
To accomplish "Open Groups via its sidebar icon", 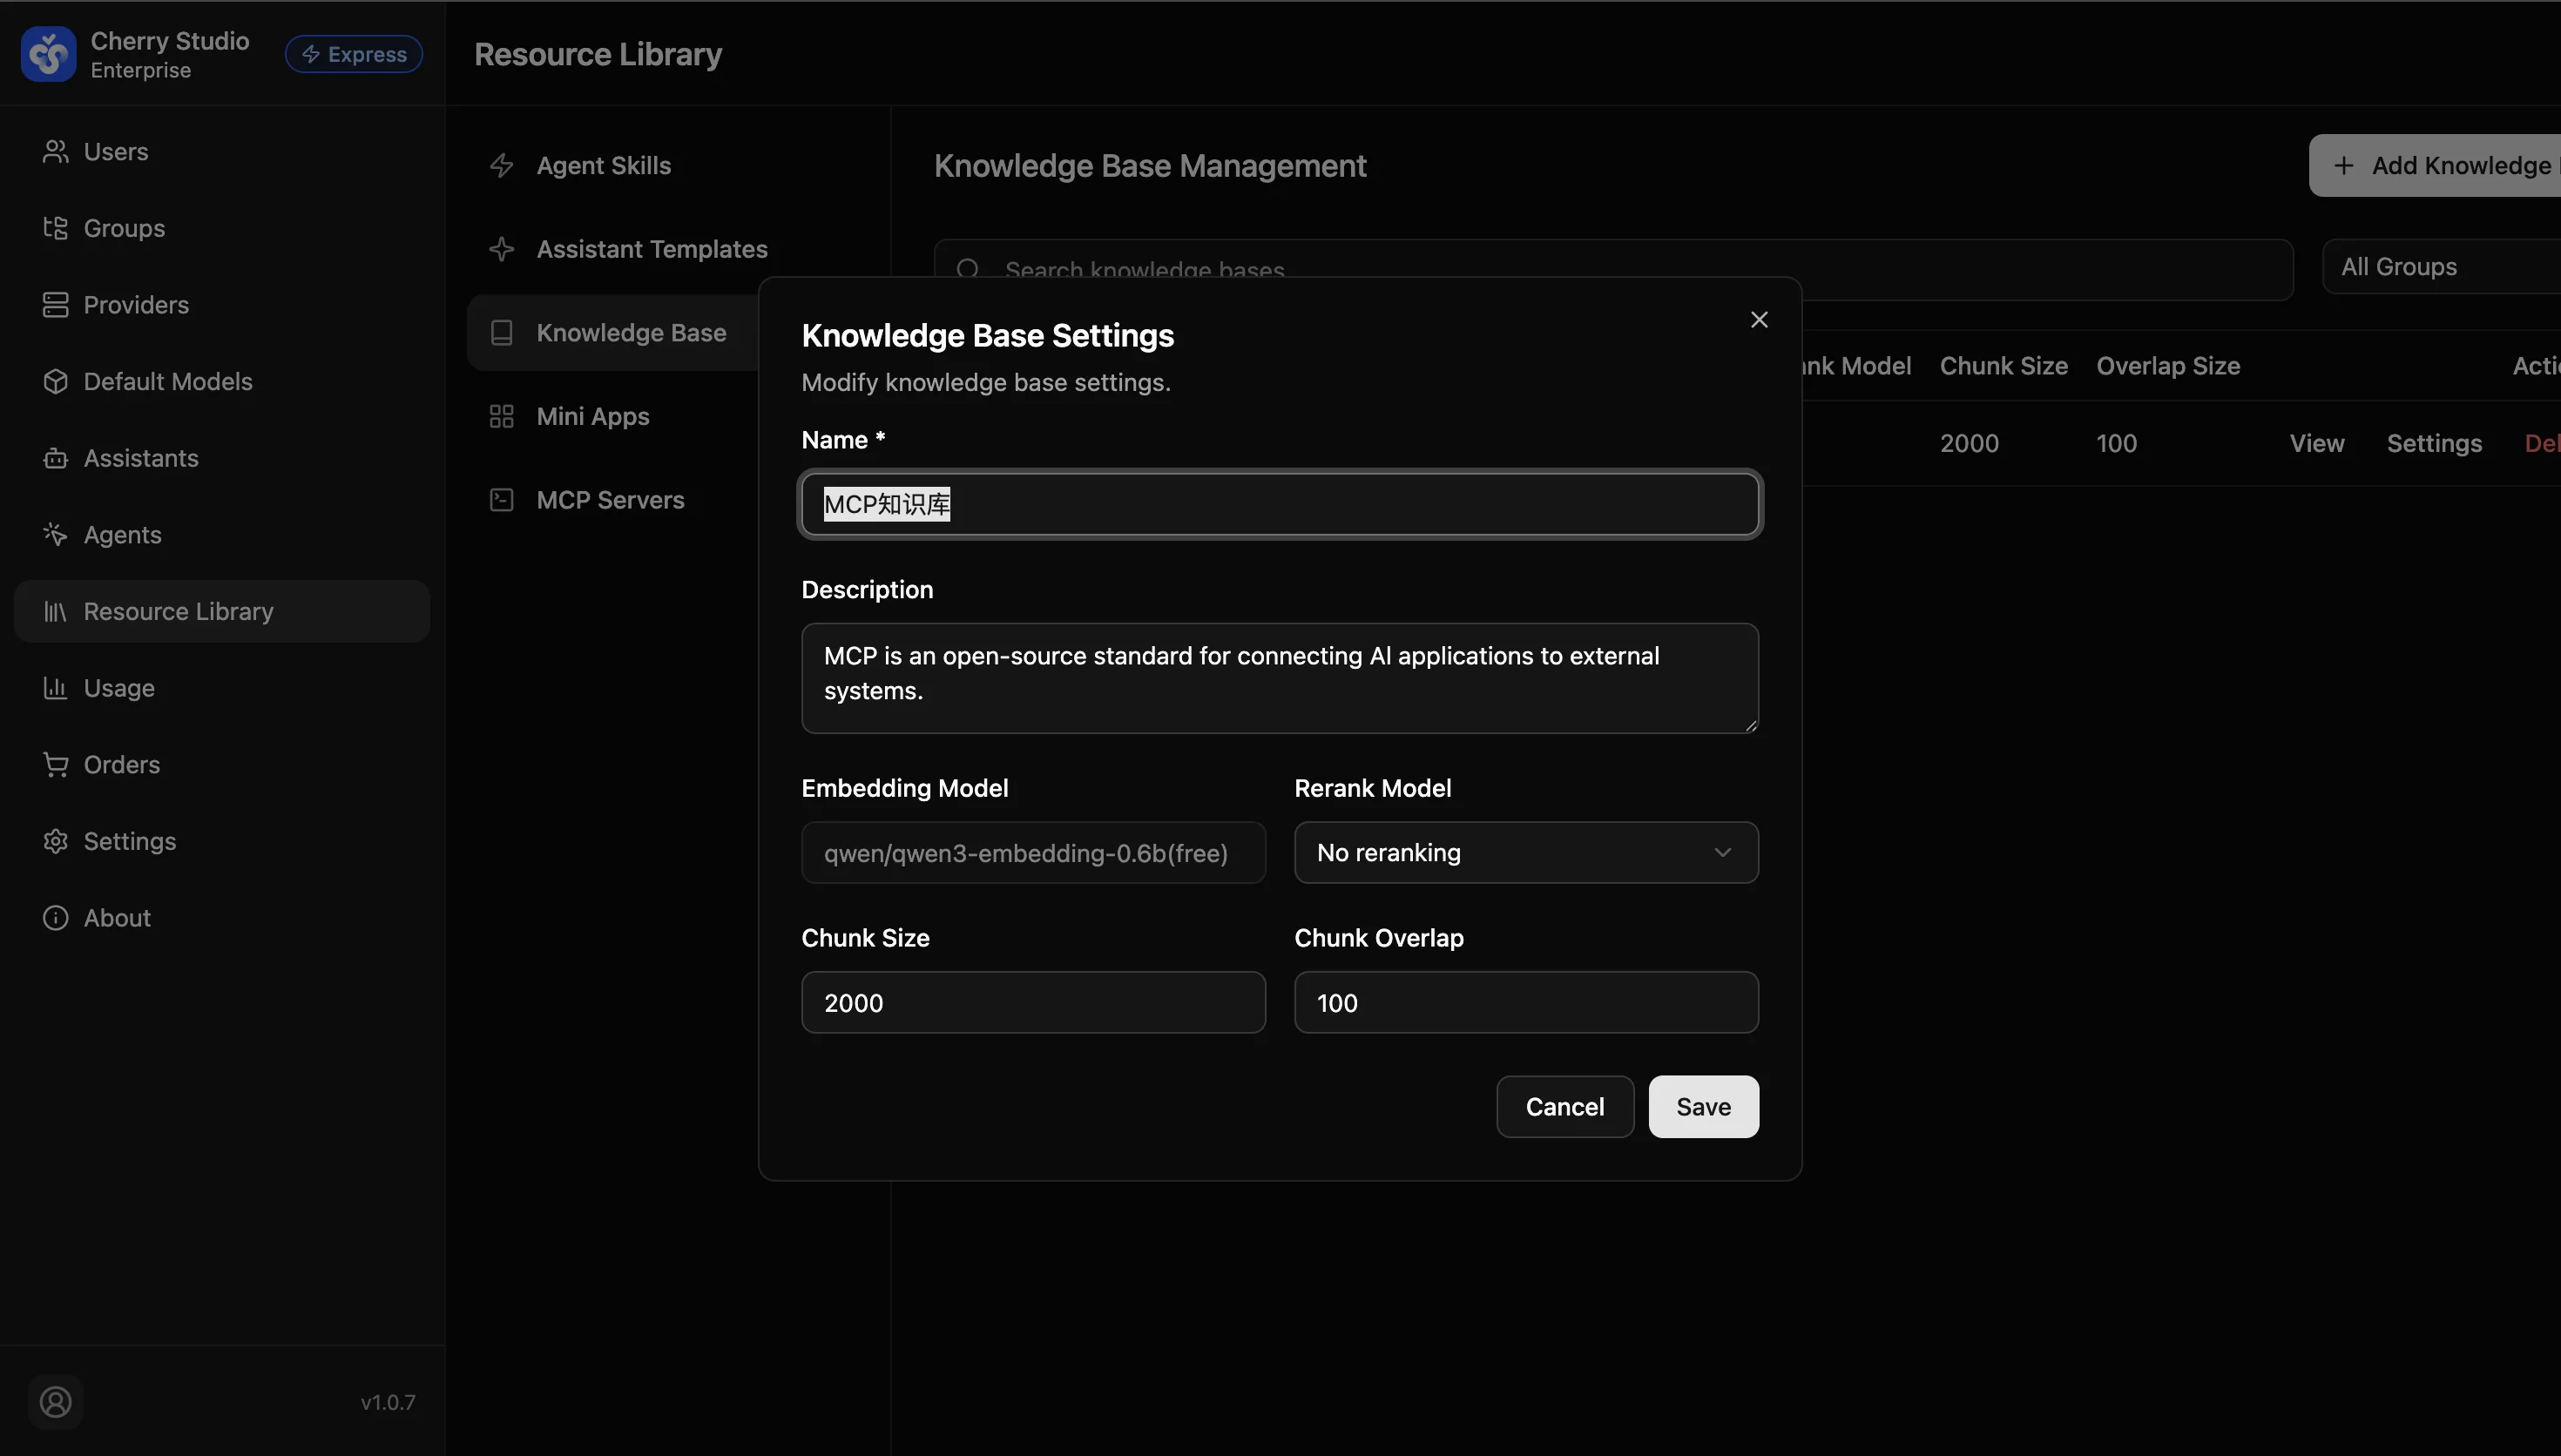I will click(55, 228).
